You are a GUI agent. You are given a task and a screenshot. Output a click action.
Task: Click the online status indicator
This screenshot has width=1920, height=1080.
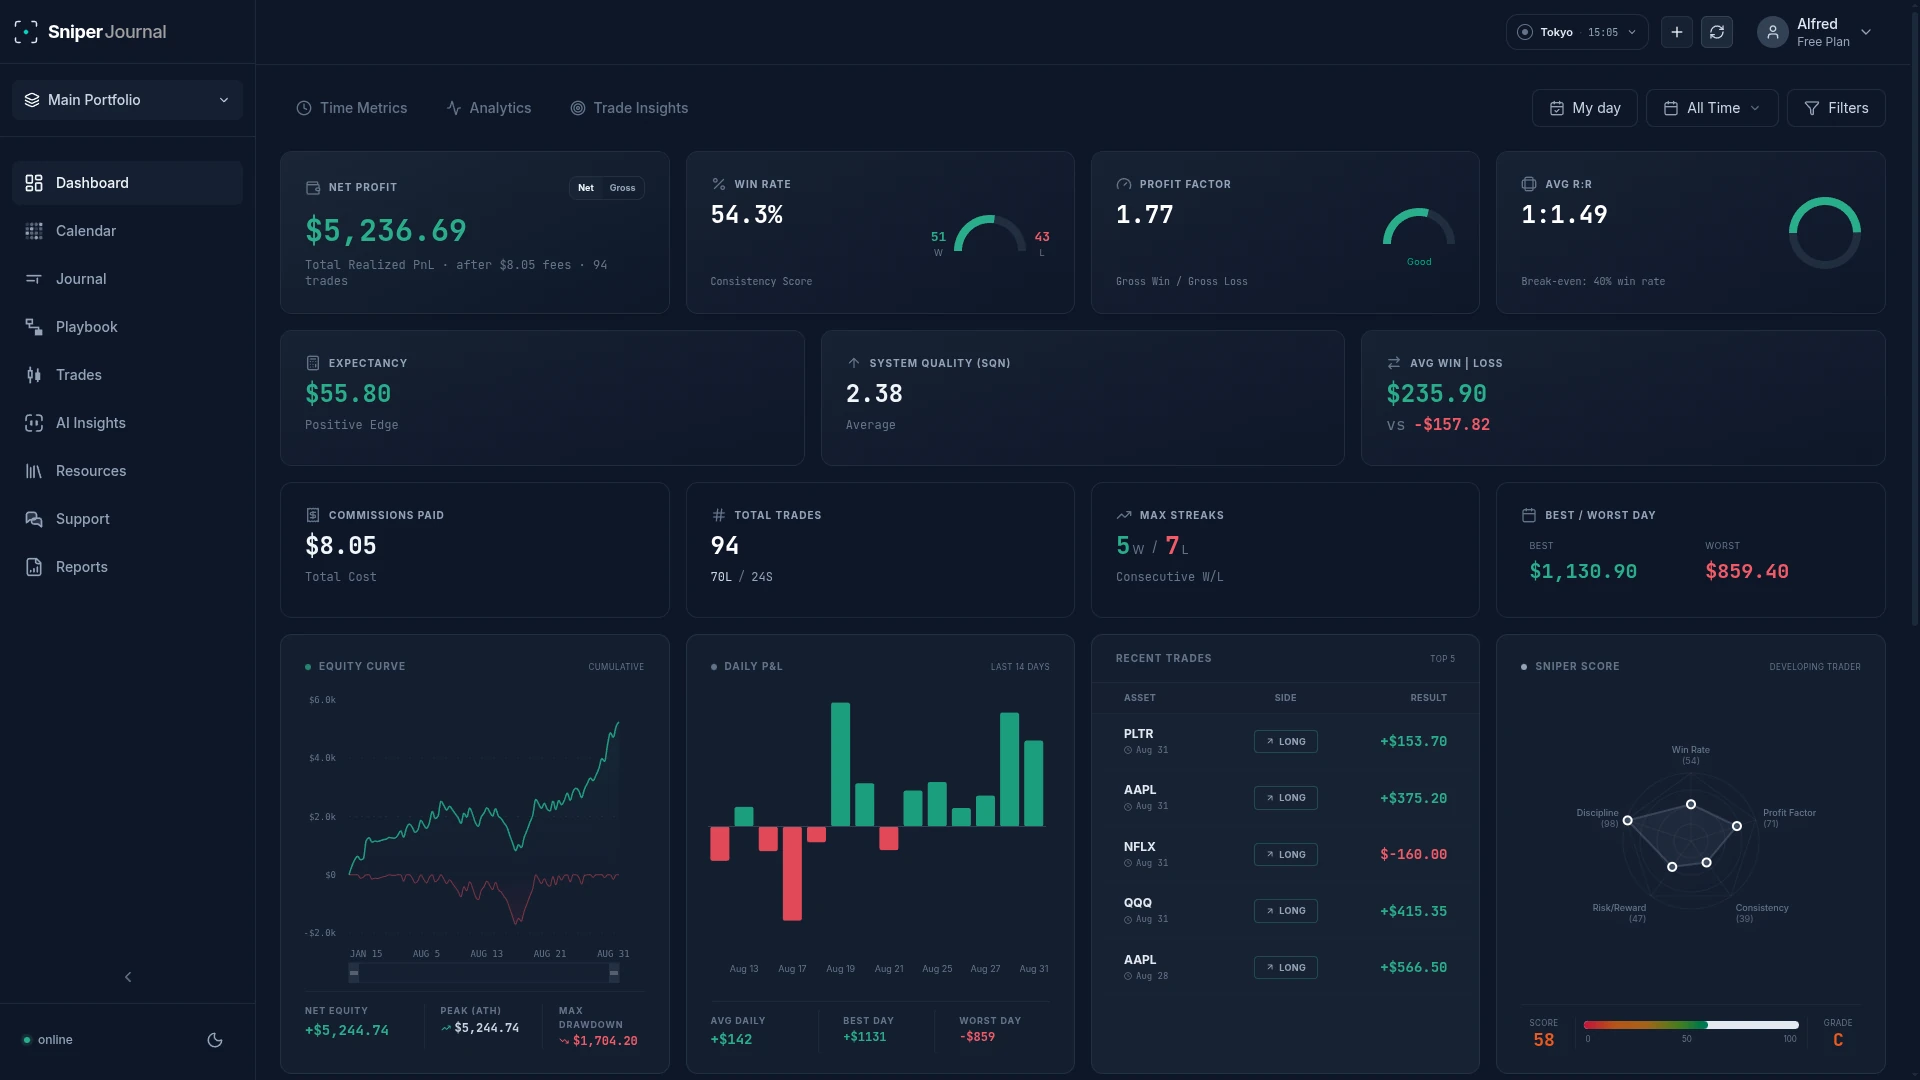point(48,1040)
